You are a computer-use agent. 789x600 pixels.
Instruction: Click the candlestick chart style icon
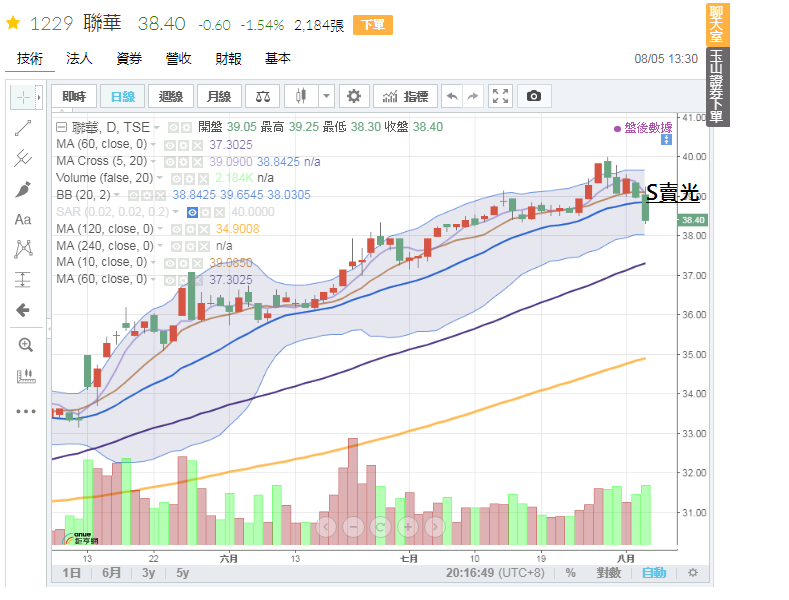pos(301,96)
